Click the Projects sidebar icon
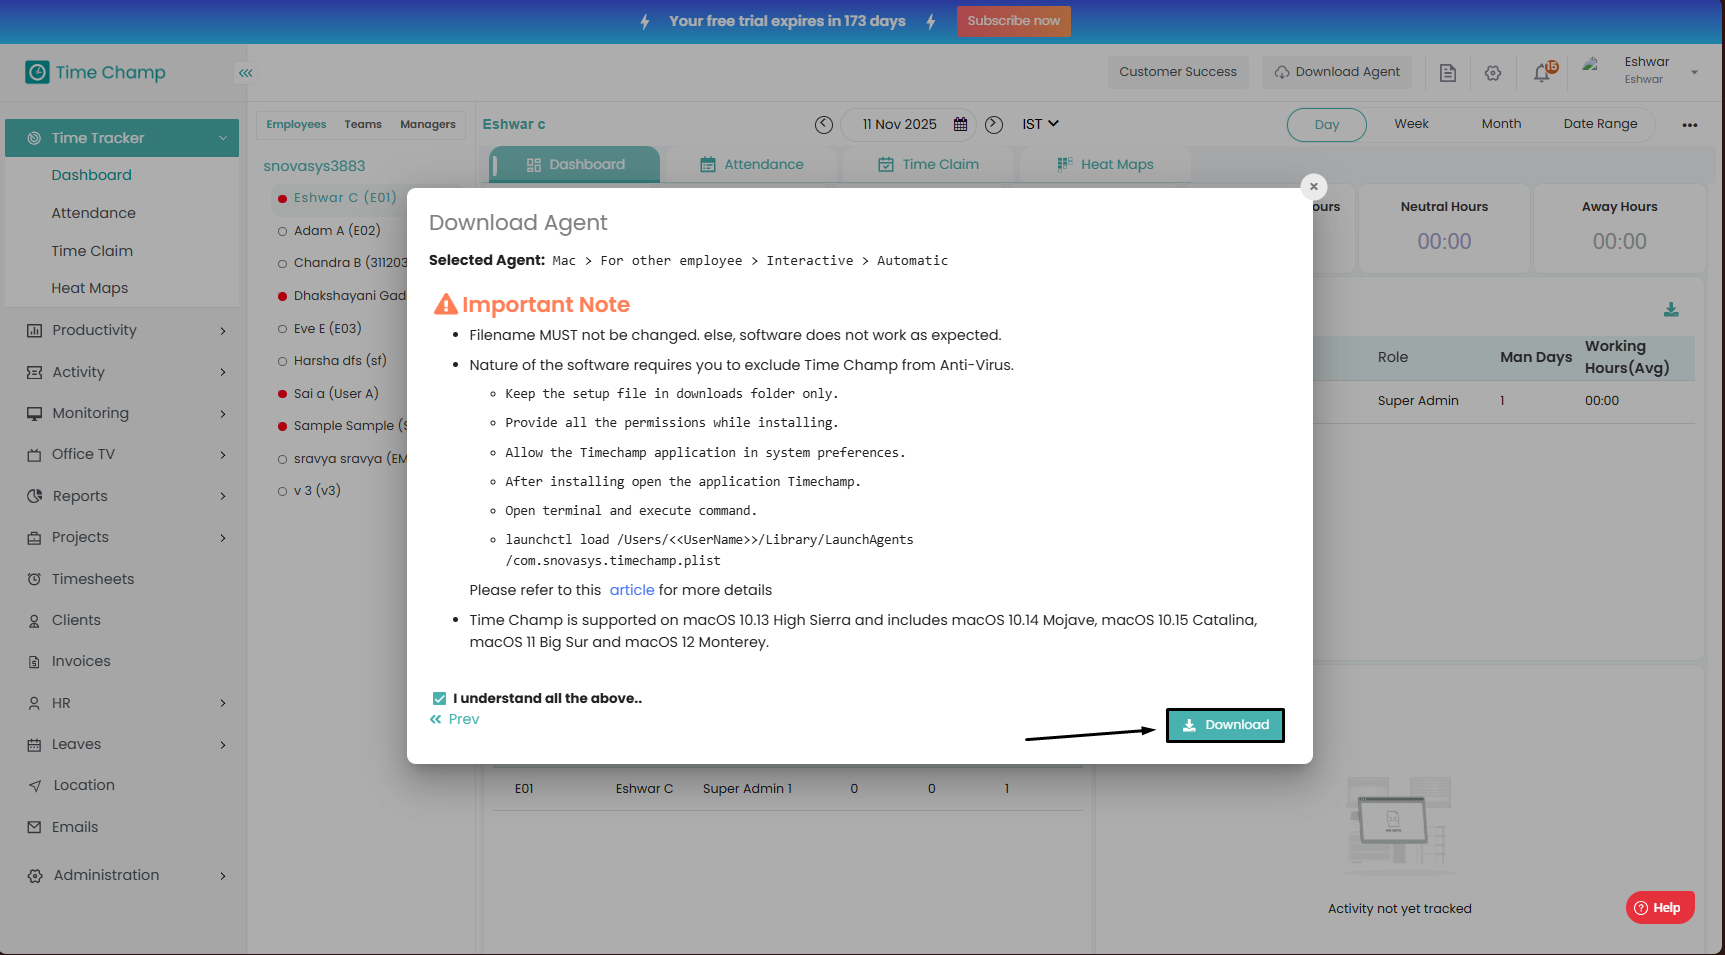The width and height of the screenshot is (1725, 955). point(35,538)
